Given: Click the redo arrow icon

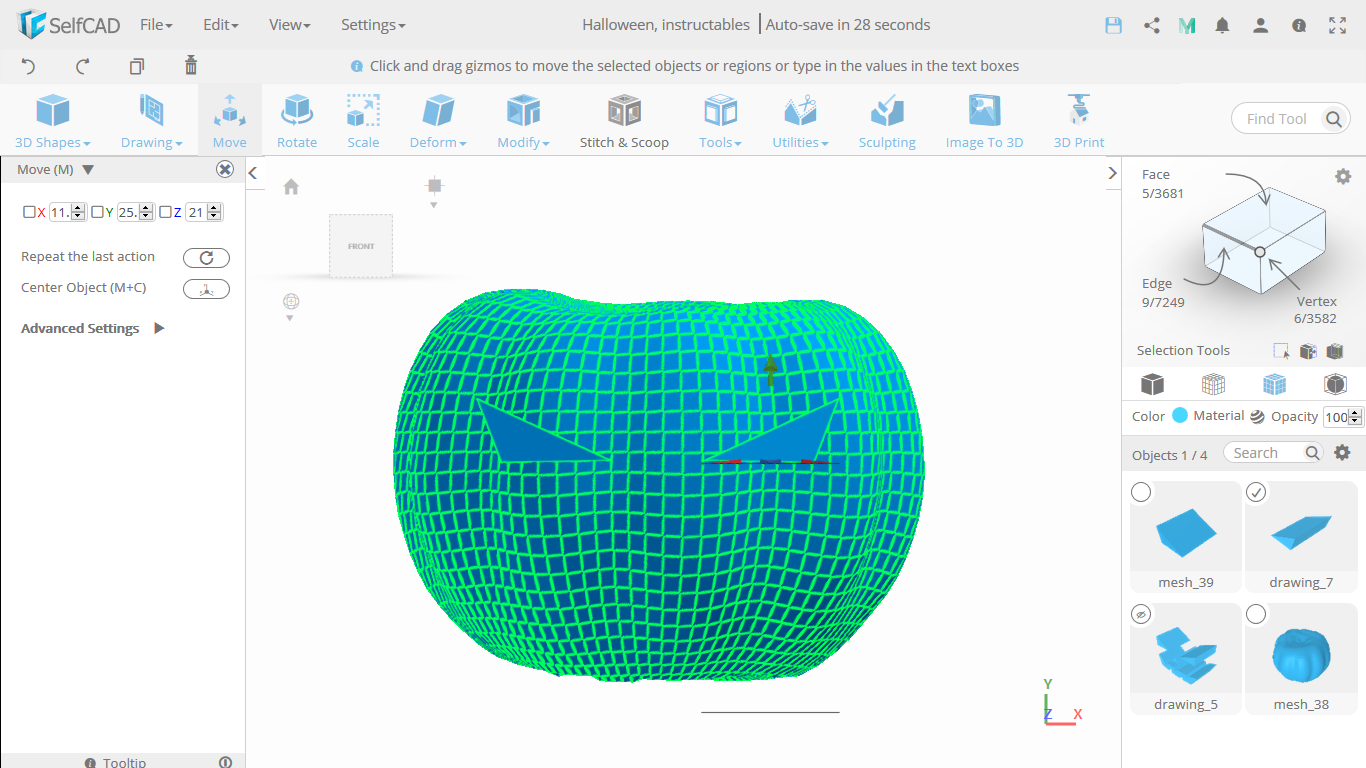Looking at the screenshot, I should (83, 66).
